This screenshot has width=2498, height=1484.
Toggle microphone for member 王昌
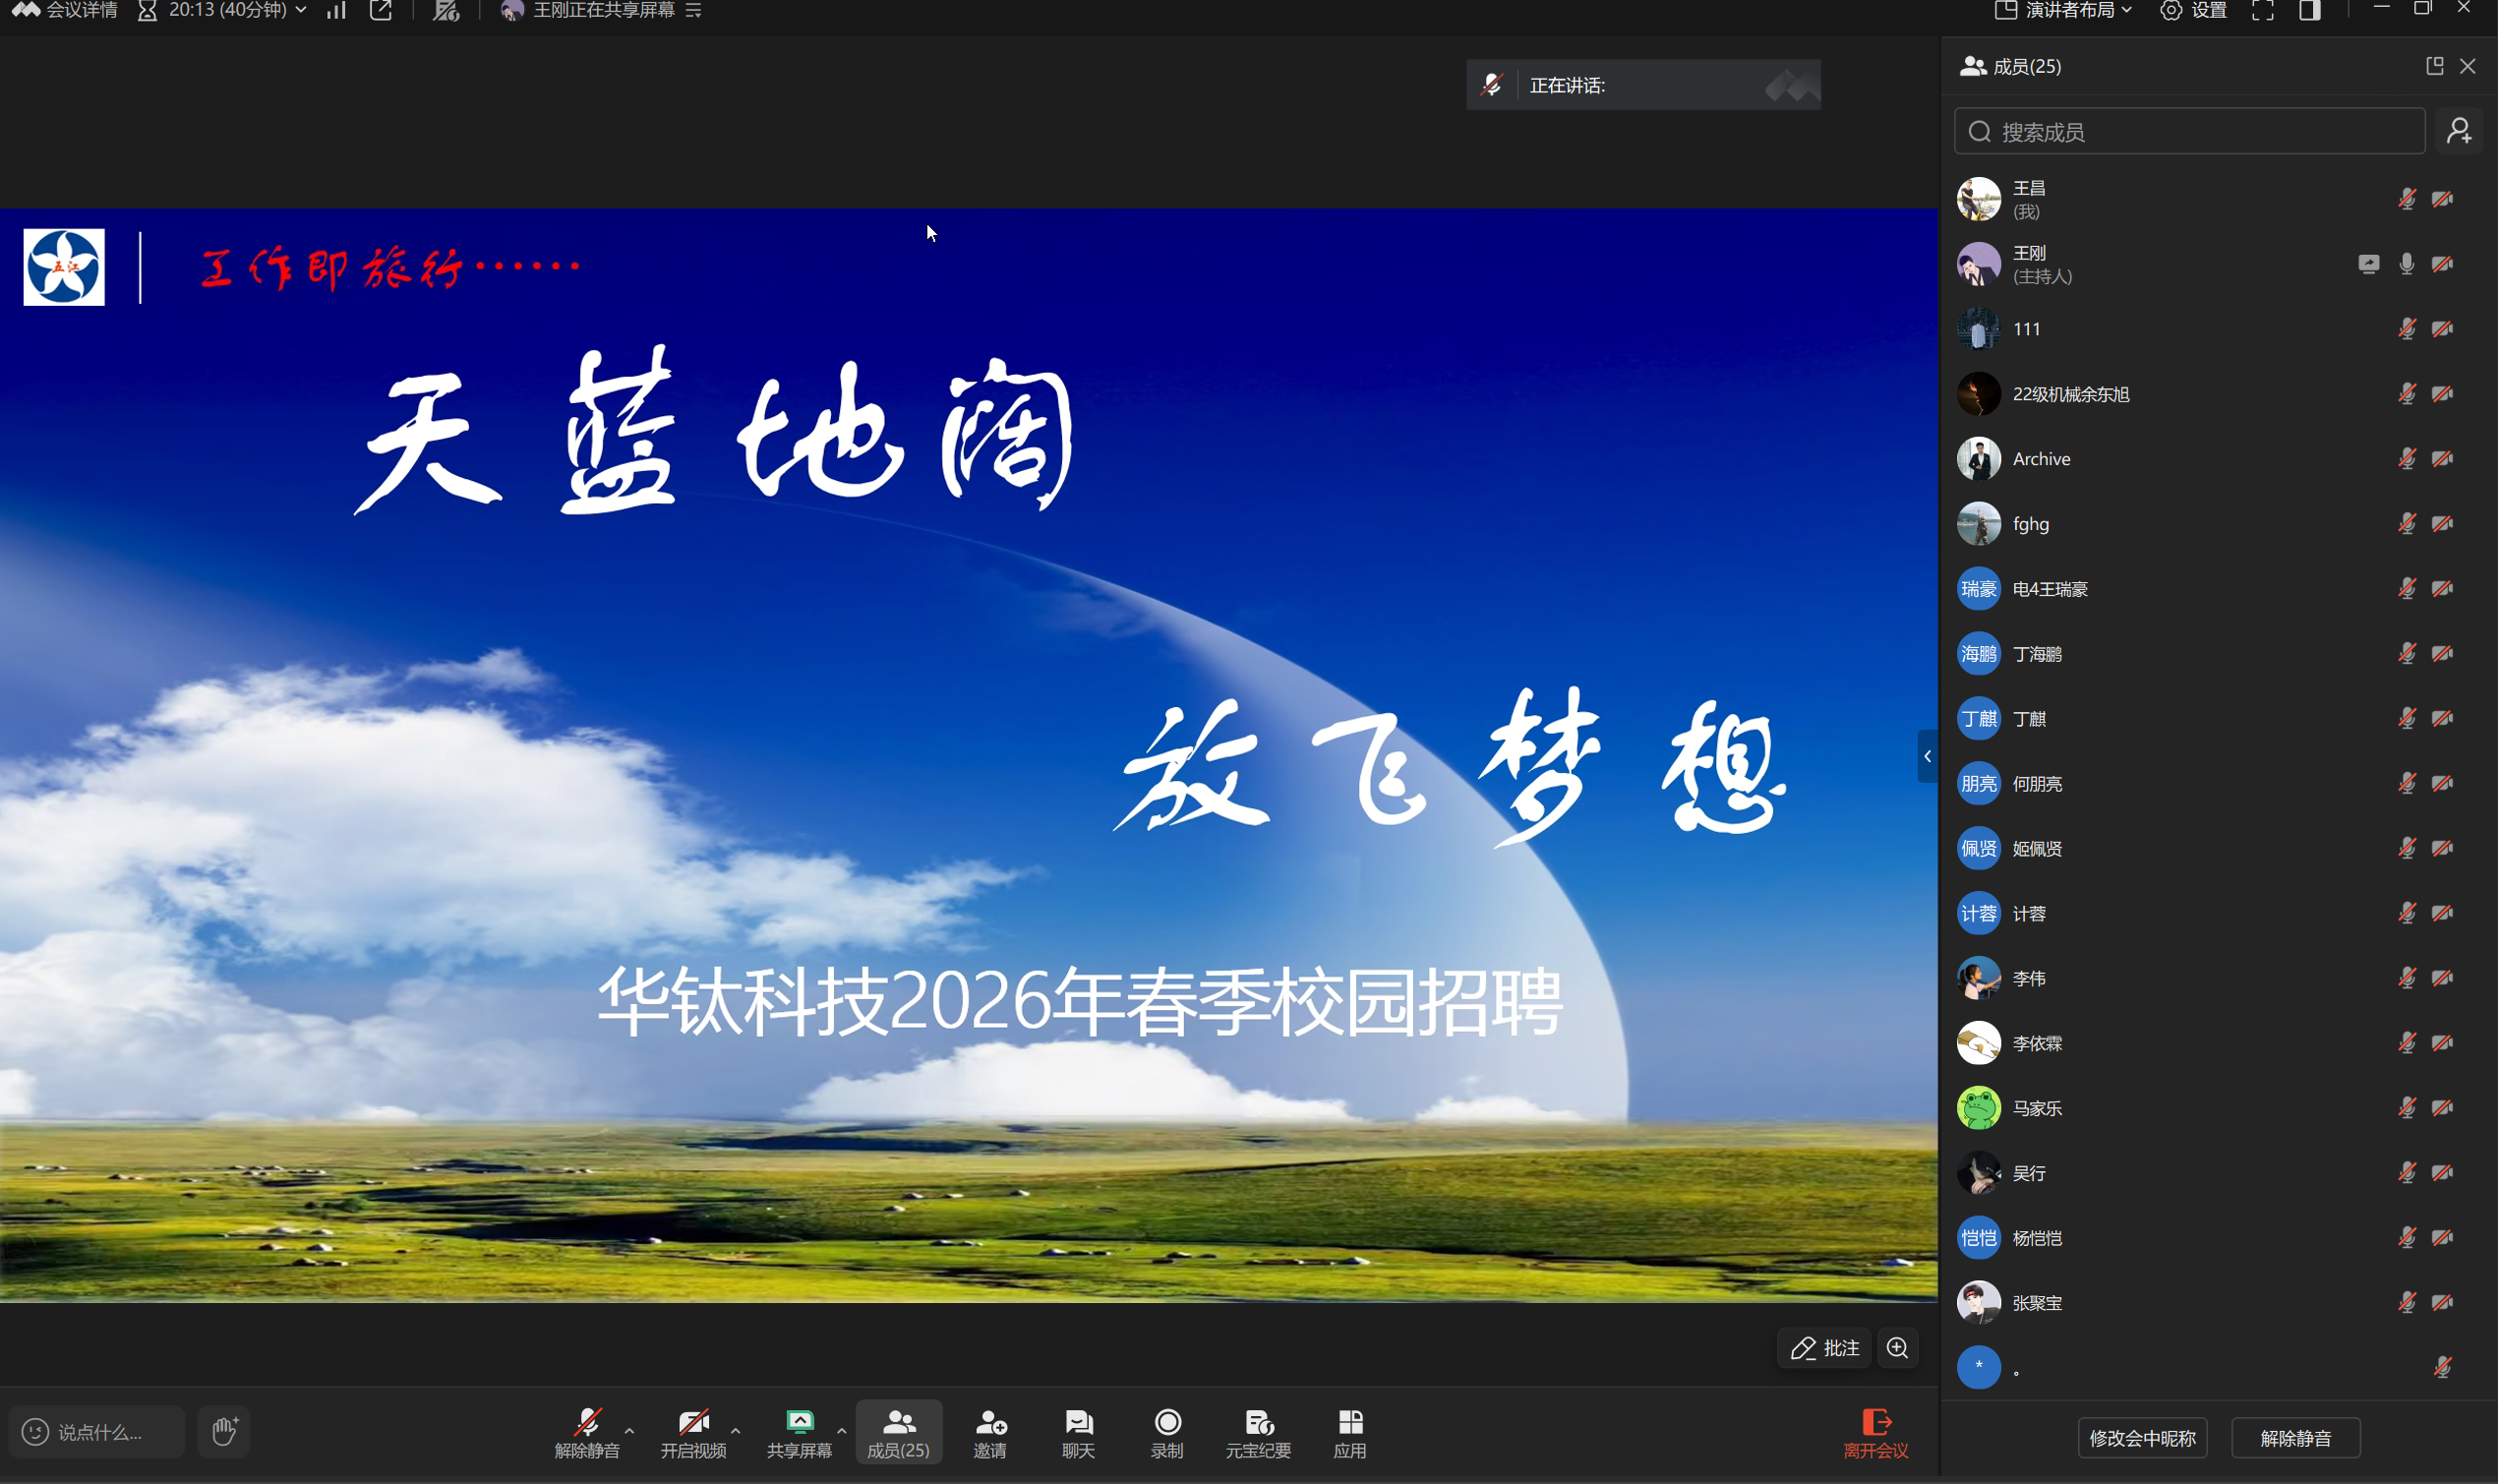[2407, 199]
